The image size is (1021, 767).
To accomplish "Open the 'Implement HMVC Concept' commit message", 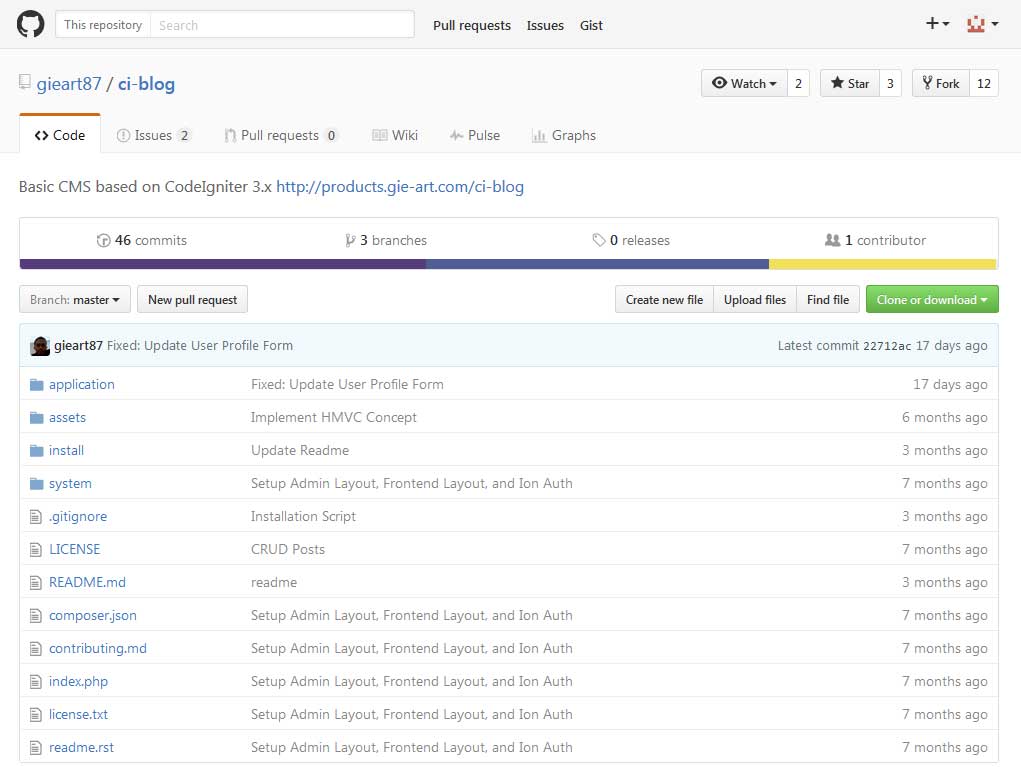I will coord(333,417).
